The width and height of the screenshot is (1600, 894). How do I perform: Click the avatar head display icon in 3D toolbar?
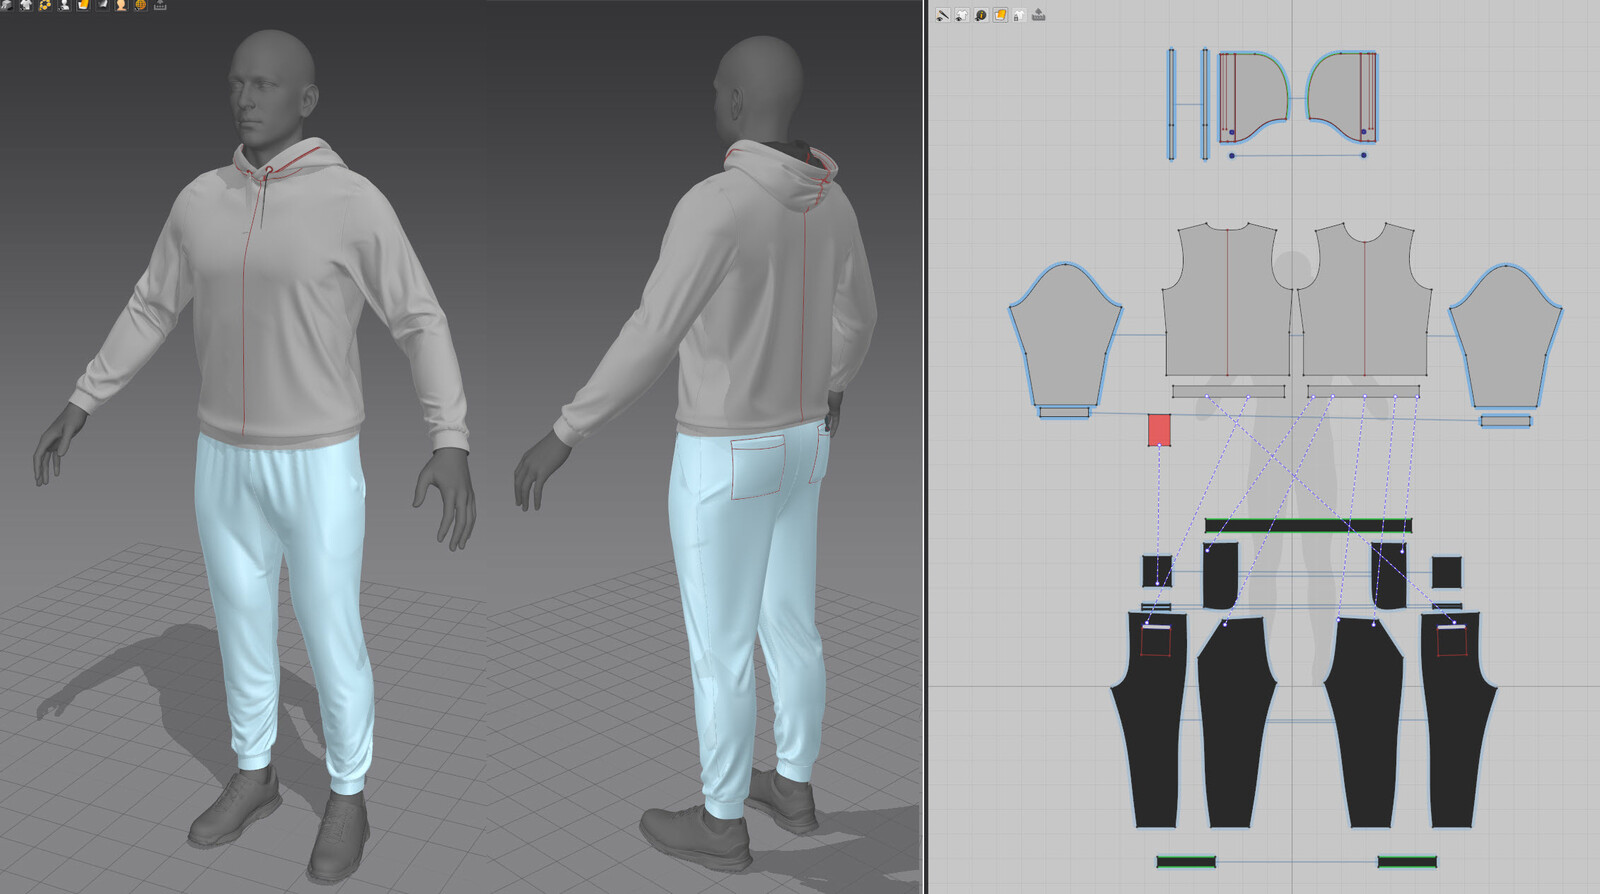click(x=121, y=5)
